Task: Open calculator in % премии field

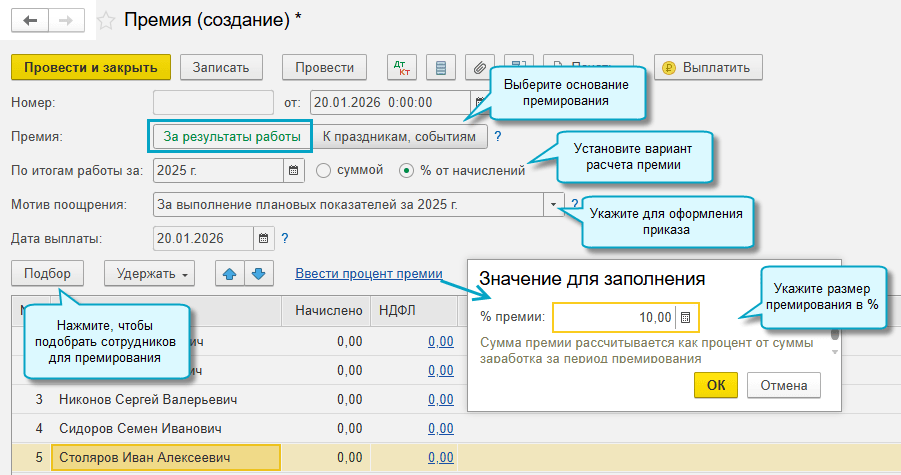Action: [x=686, y=318]
